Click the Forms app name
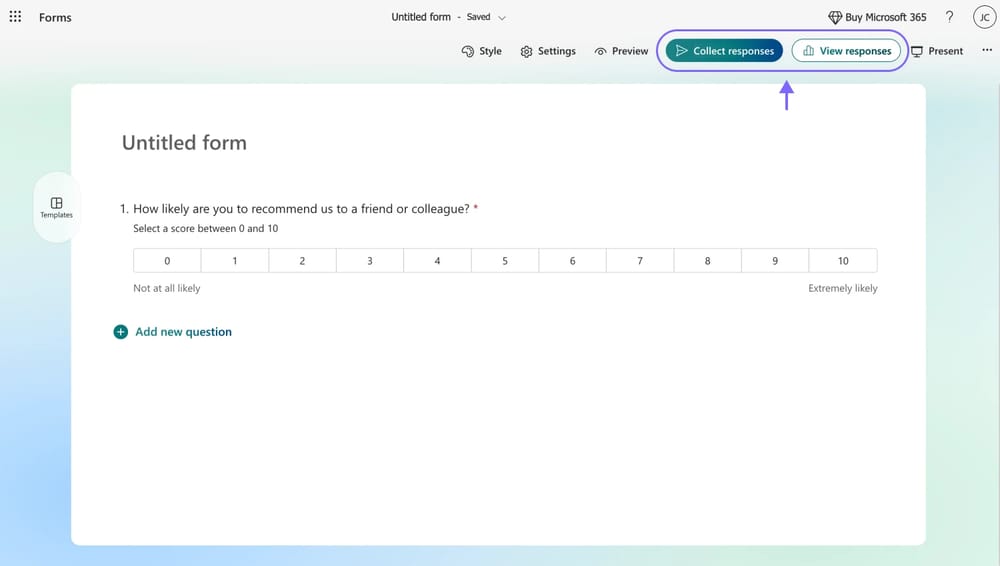1000x566 pixels. [55, 18]
